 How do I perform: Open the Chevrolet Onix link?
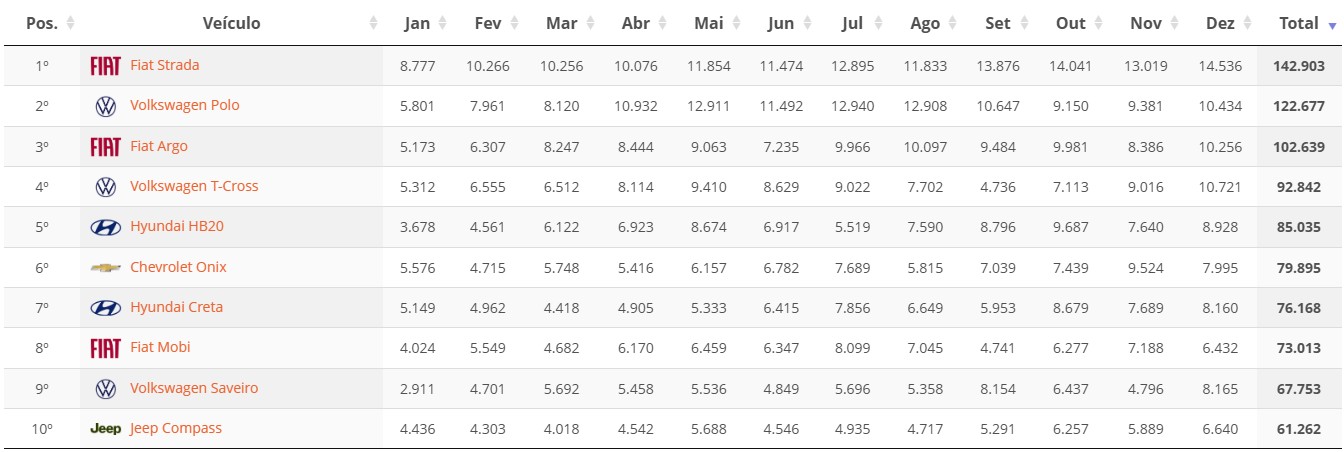[178, 267]
